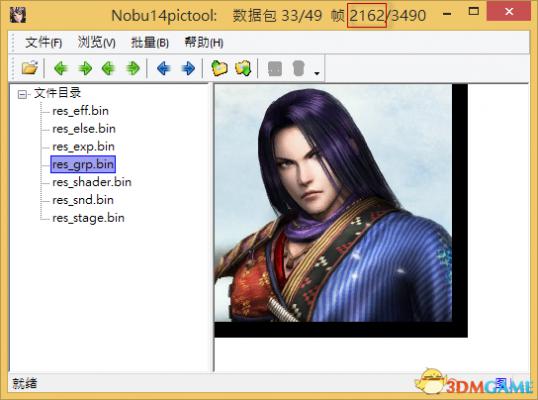Collapse the 文件目录 tree node
Screen dimensions: 538x400
pyautogui.click(x=22, y=94)
